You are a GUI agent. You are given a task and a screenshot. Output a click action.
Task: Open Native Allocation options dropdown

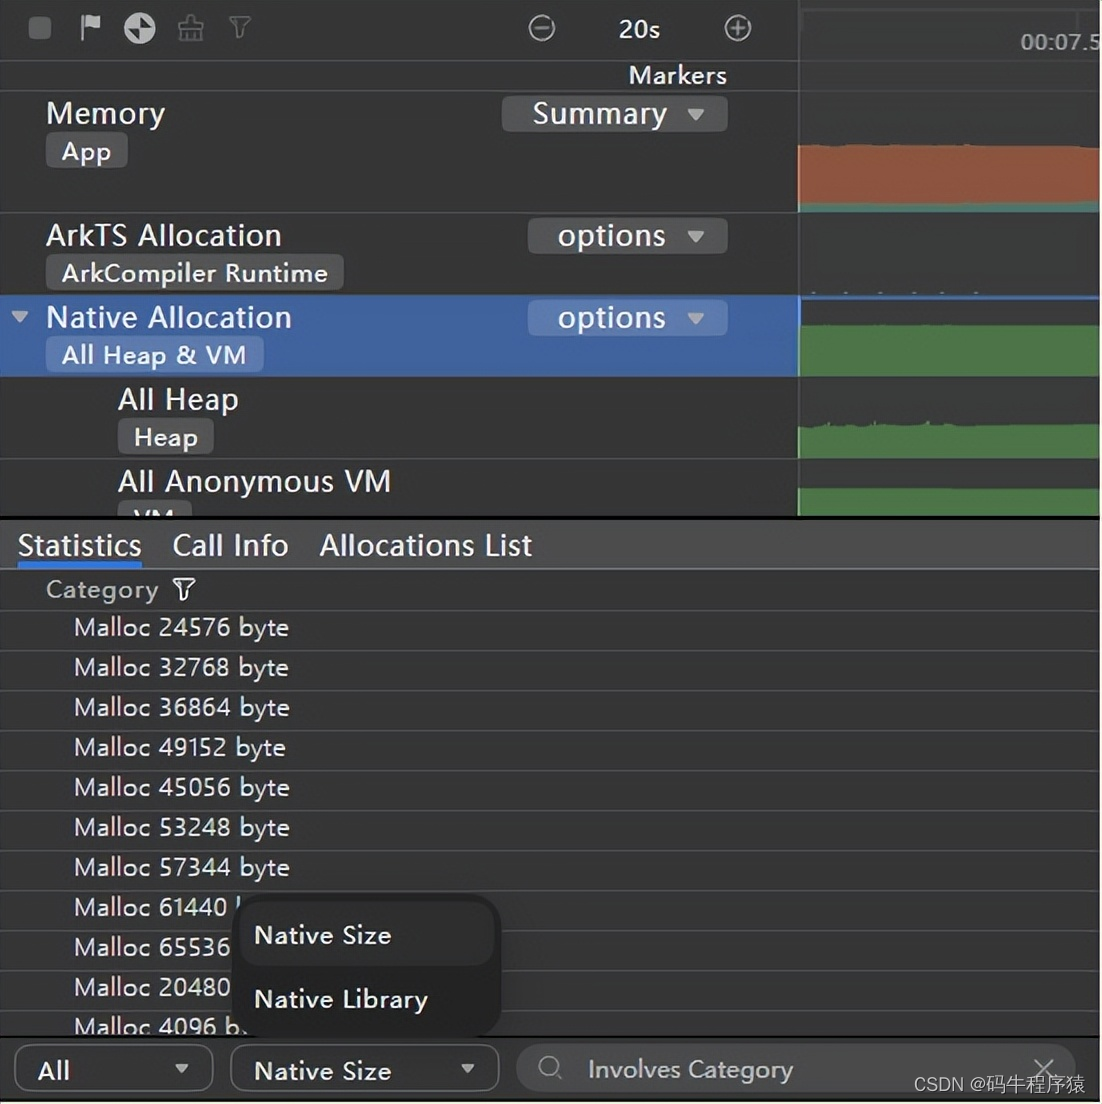(627, 318)
